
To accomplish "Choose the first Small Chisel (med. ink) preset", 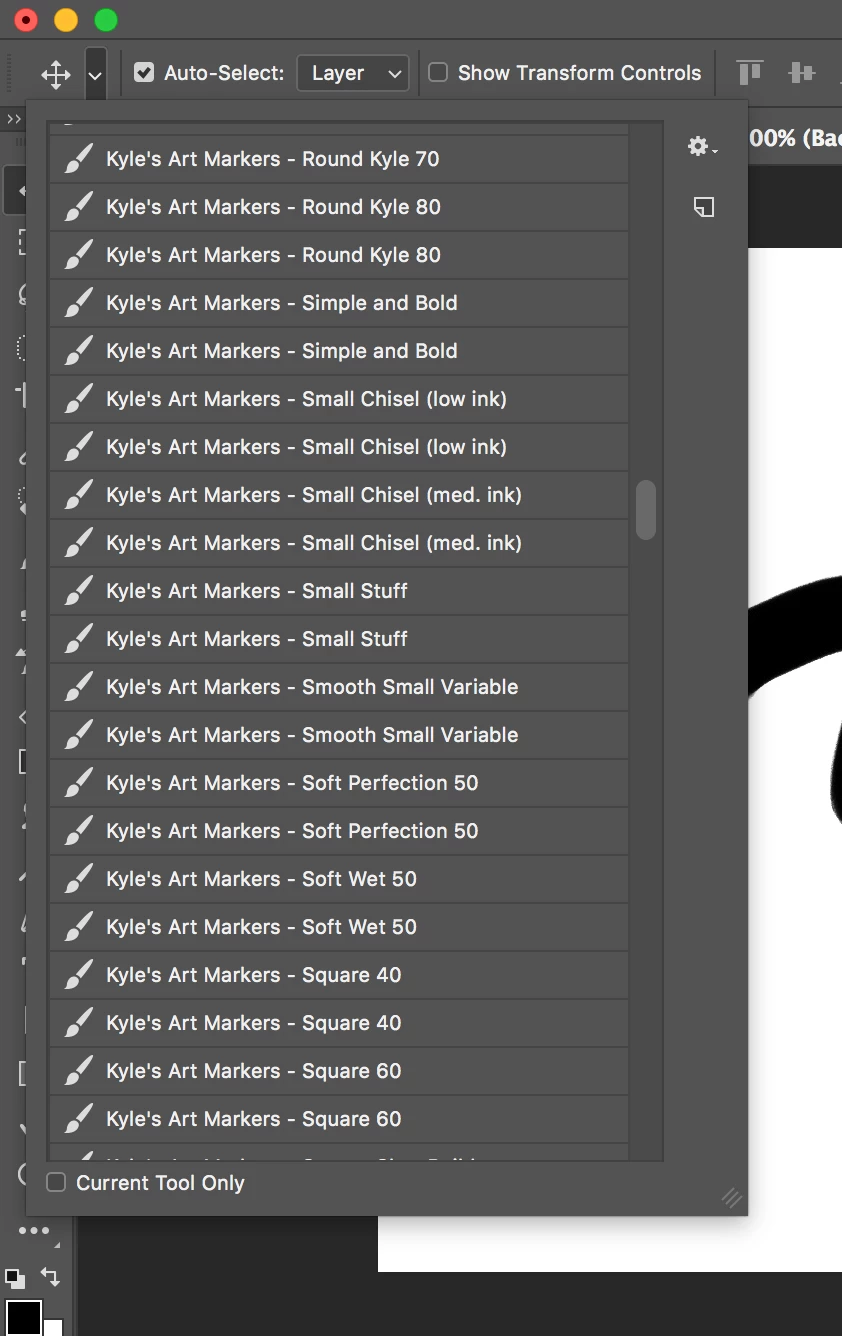I will (x=339, y=495).
